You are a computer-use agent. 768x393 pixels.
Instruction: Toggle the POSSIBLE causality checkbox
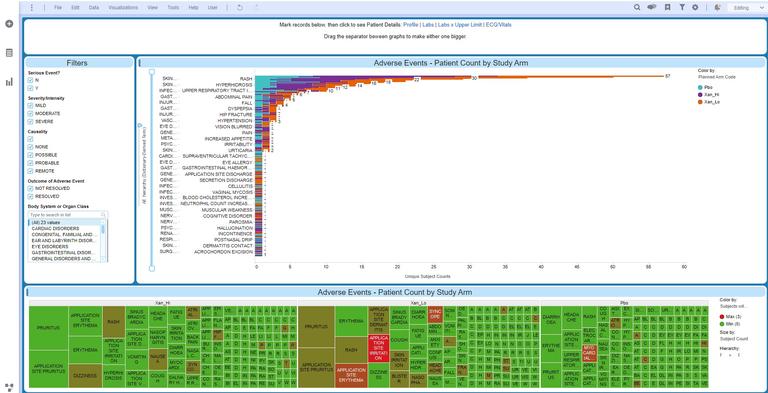pyautogui.click(x=30, y=155)
